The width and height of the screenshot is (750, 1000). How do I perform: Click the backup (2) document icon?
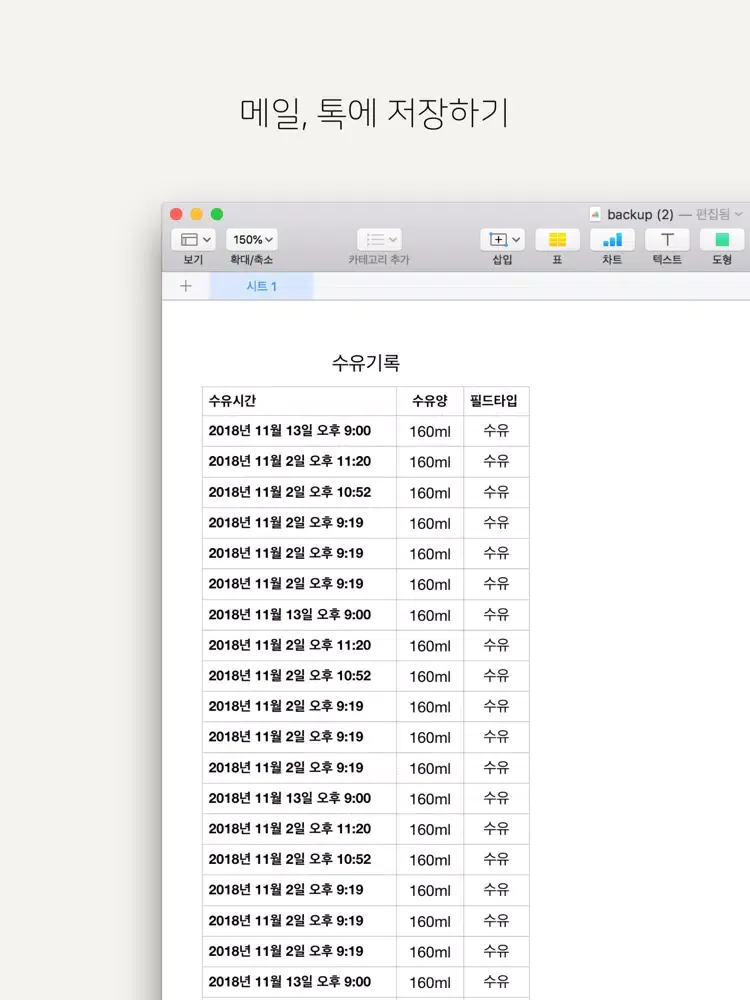[x=595, y=214]
